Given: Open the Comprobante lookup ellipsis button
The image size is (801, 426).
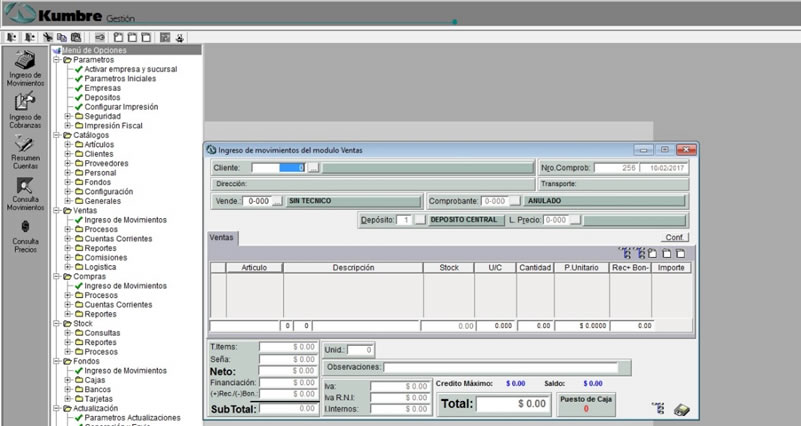Looking at the screenshot, I should click(515, 201).
